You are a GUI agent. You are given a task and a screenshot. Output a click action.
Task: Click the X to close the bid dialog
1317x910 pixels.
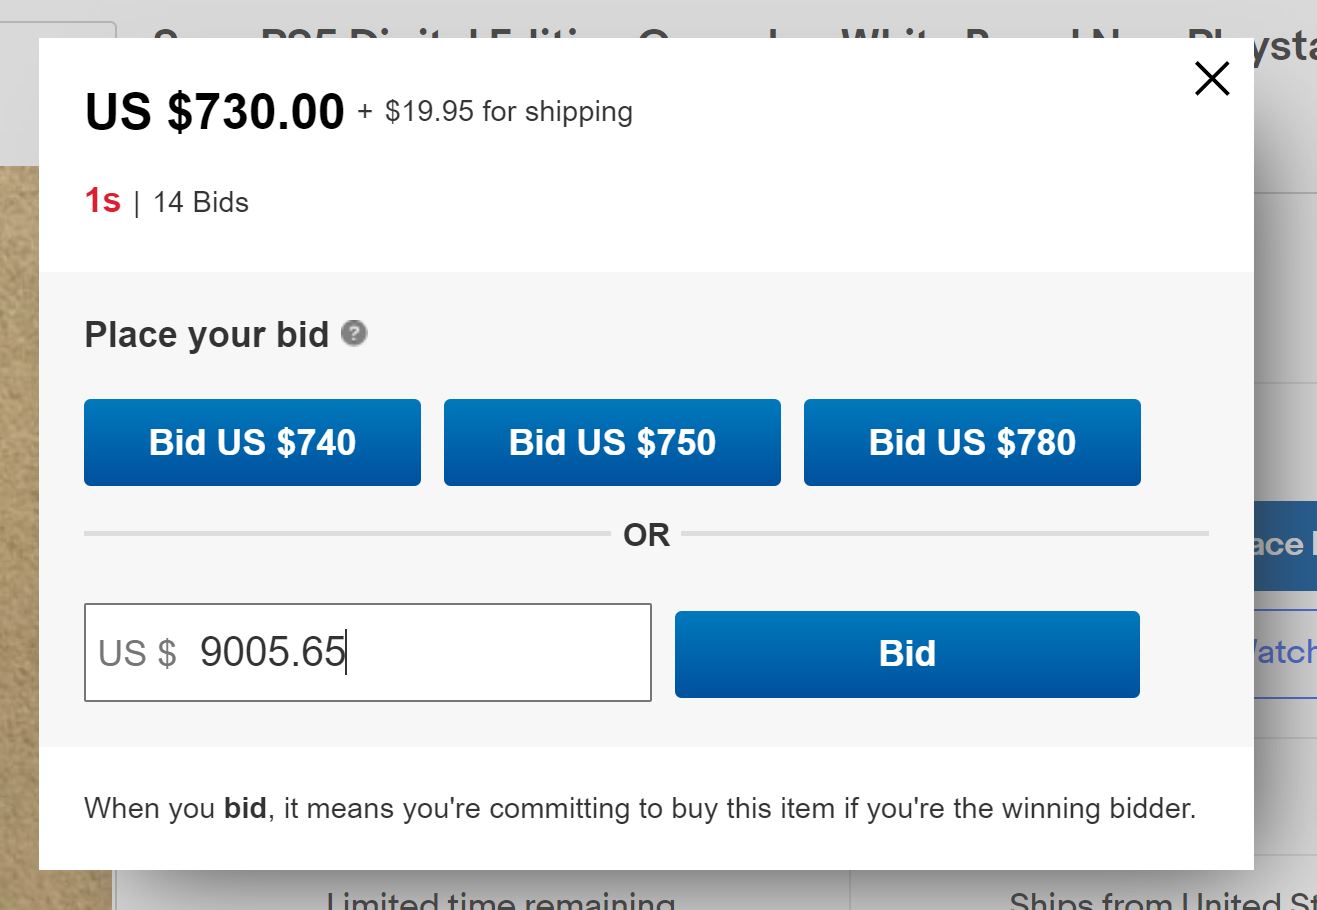(x=1211, y=78)
